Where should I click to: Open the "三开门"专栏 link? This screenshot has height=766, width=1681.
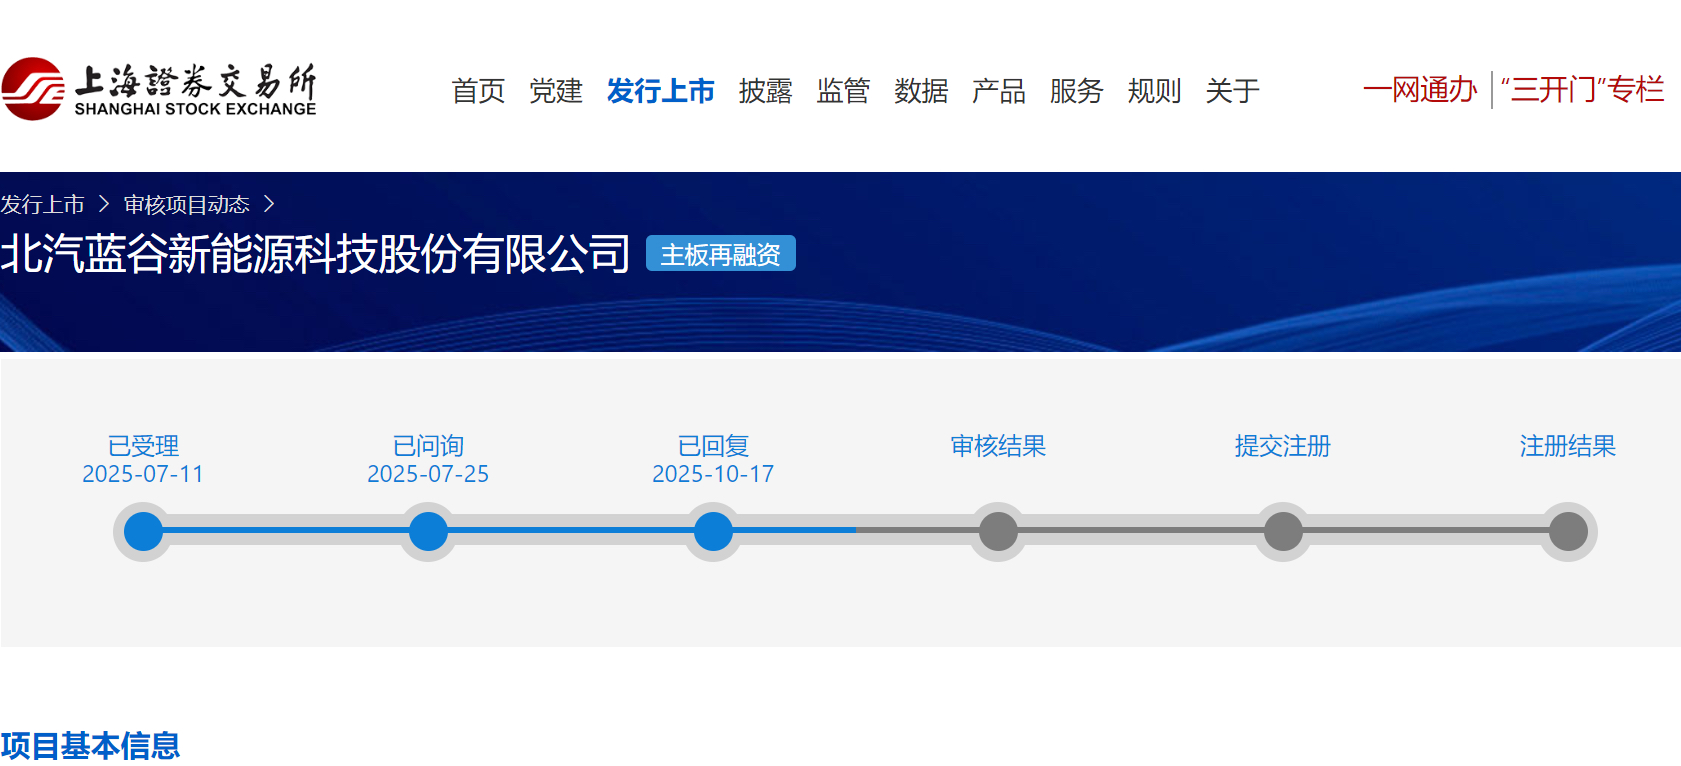(1582, 90)
